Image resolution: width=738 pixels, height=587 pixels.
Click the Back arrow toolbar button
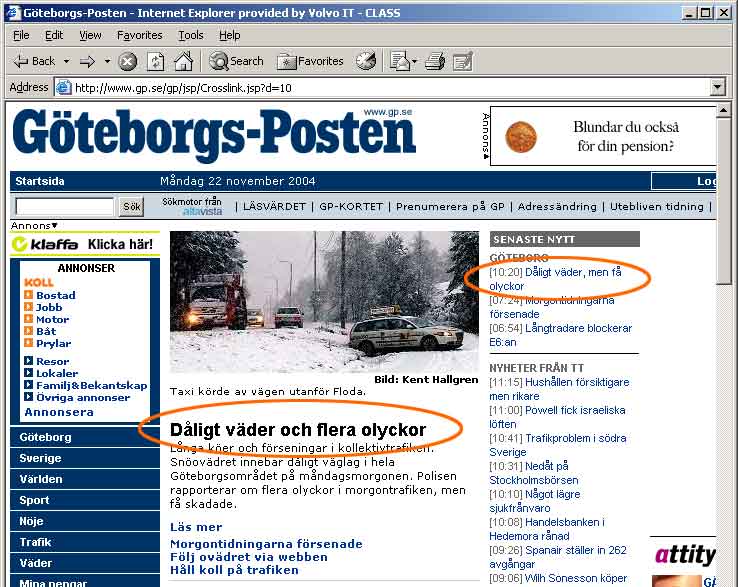coord(34,61)
